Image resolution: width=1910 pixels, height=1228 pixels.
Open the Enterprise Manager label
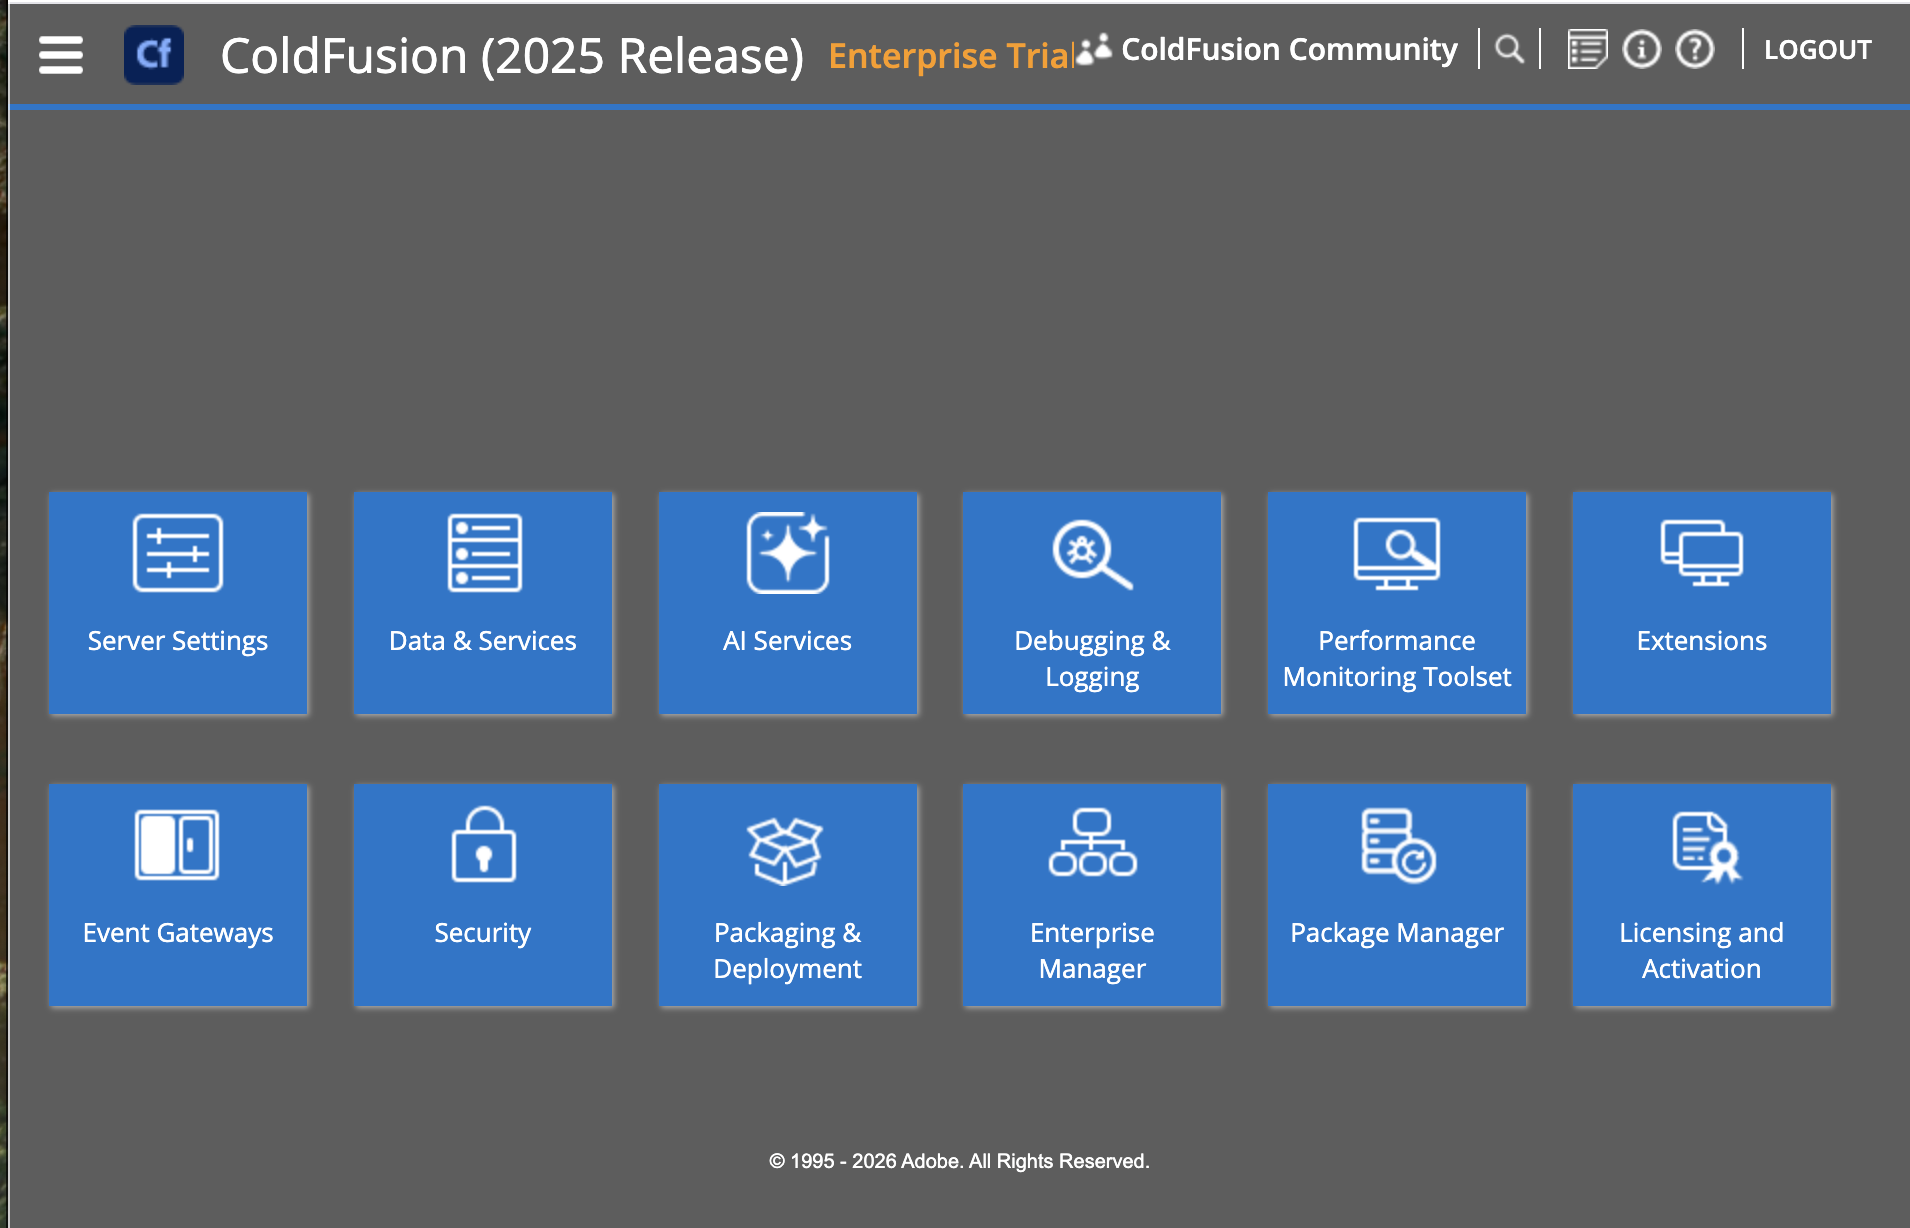1092,951
